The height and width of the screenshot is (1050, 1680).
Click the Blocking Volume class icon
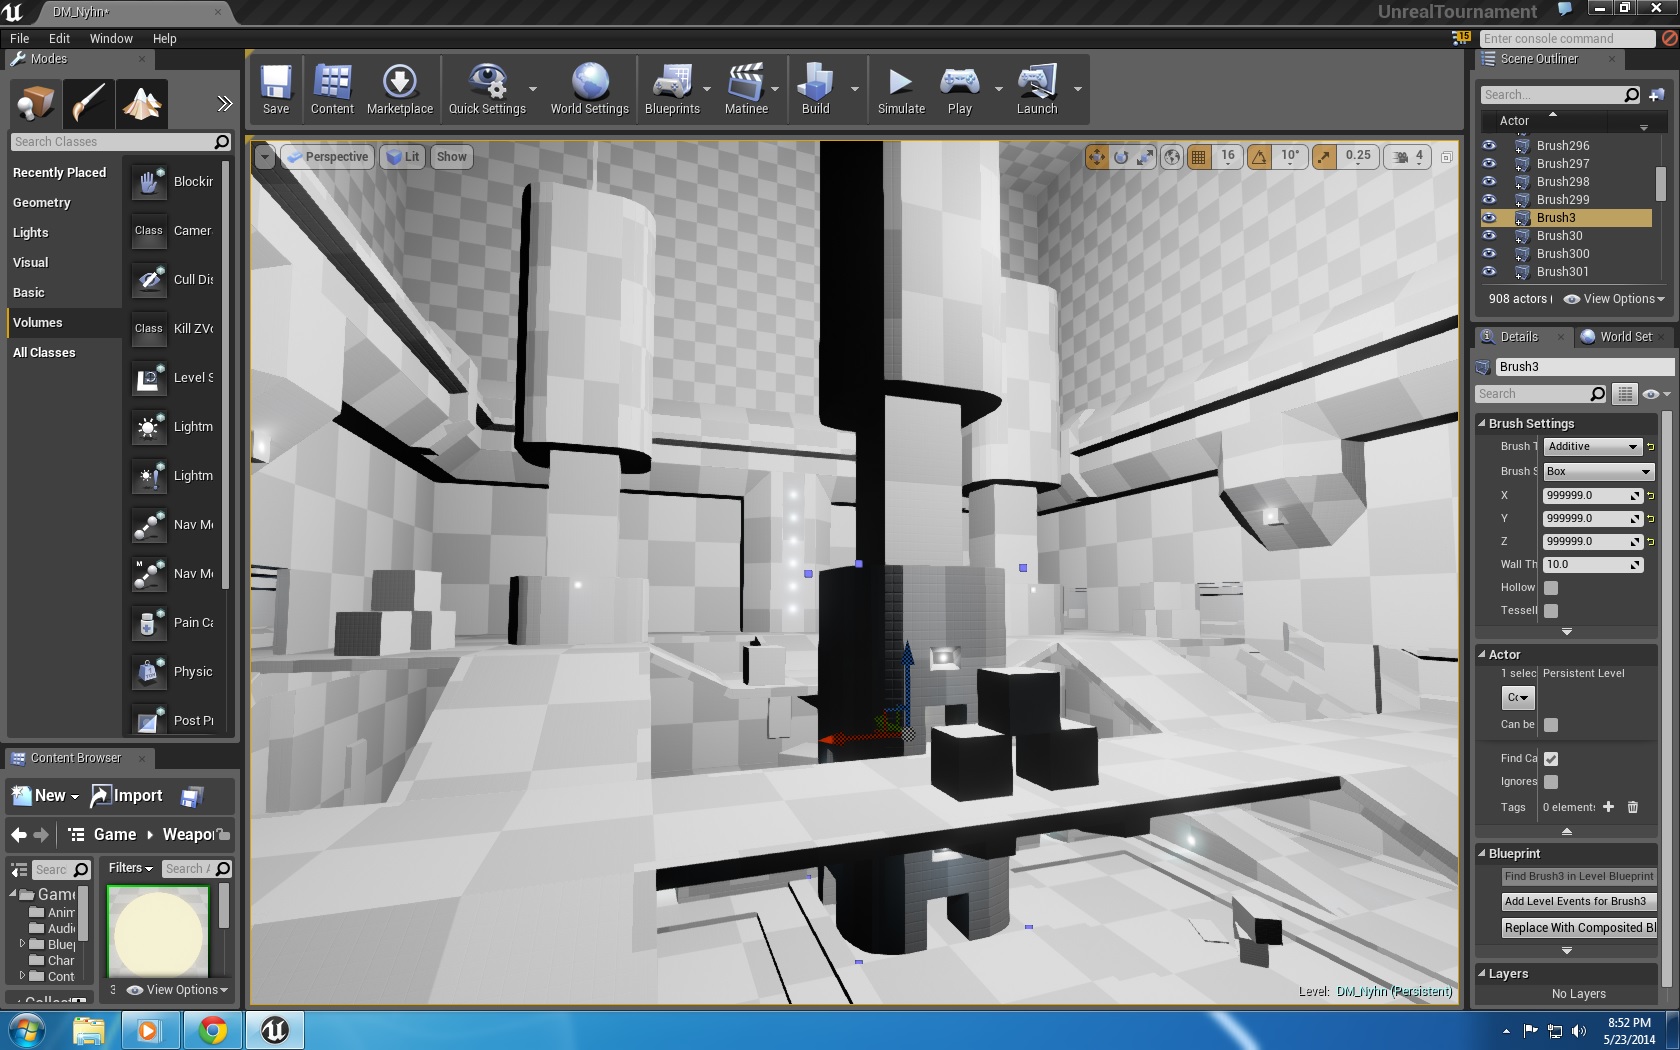[149, 182]
